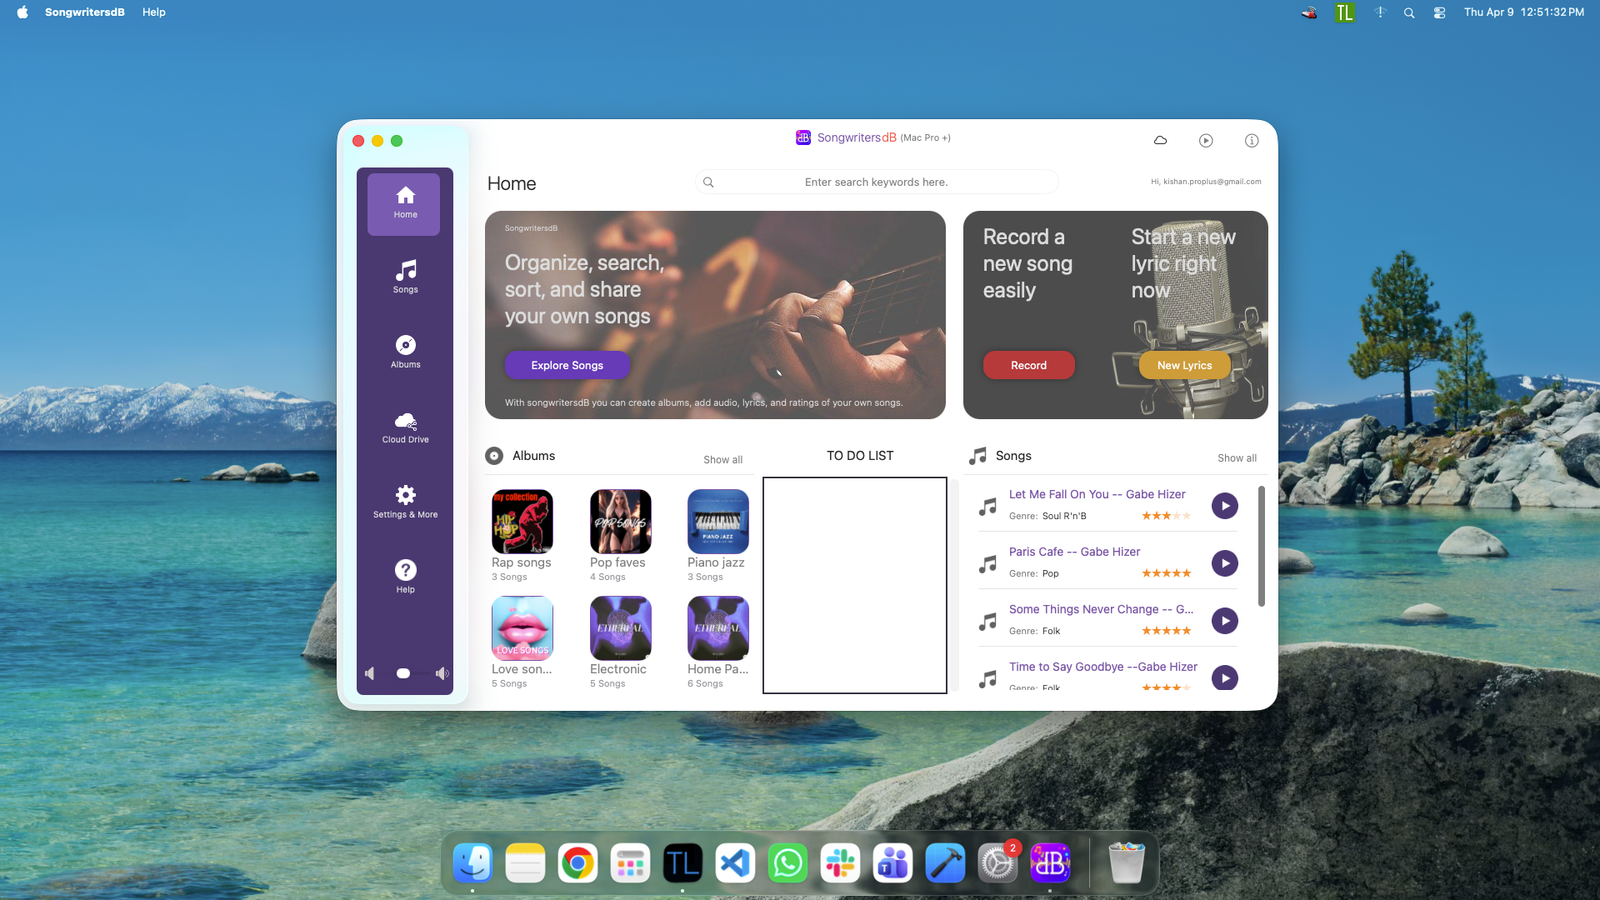Go to Home in sidebar

click(404, 204)
